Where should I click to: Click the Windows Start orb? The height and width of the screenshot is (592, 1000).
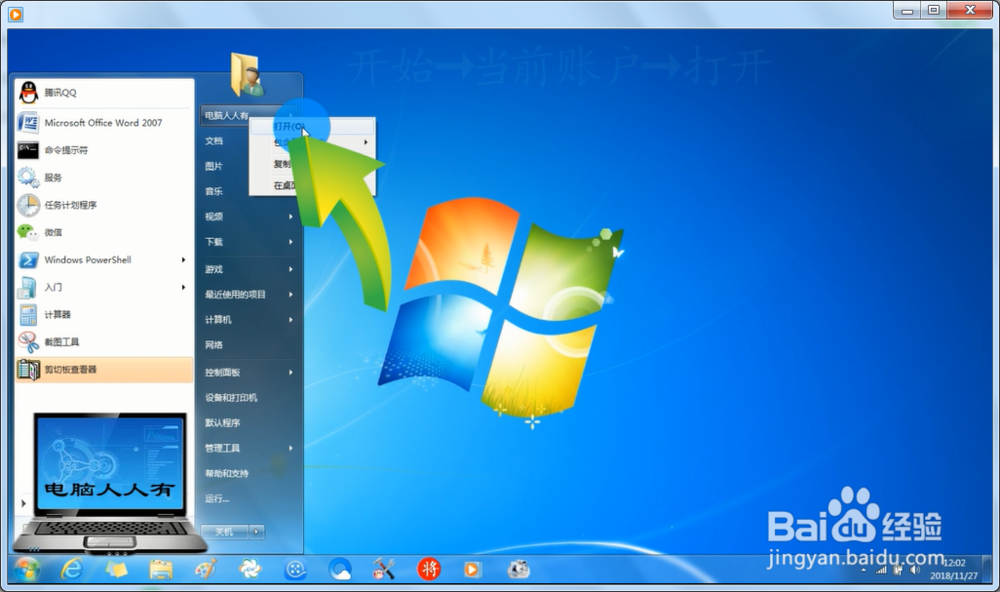pyautogui.click(x=26, y=569)
